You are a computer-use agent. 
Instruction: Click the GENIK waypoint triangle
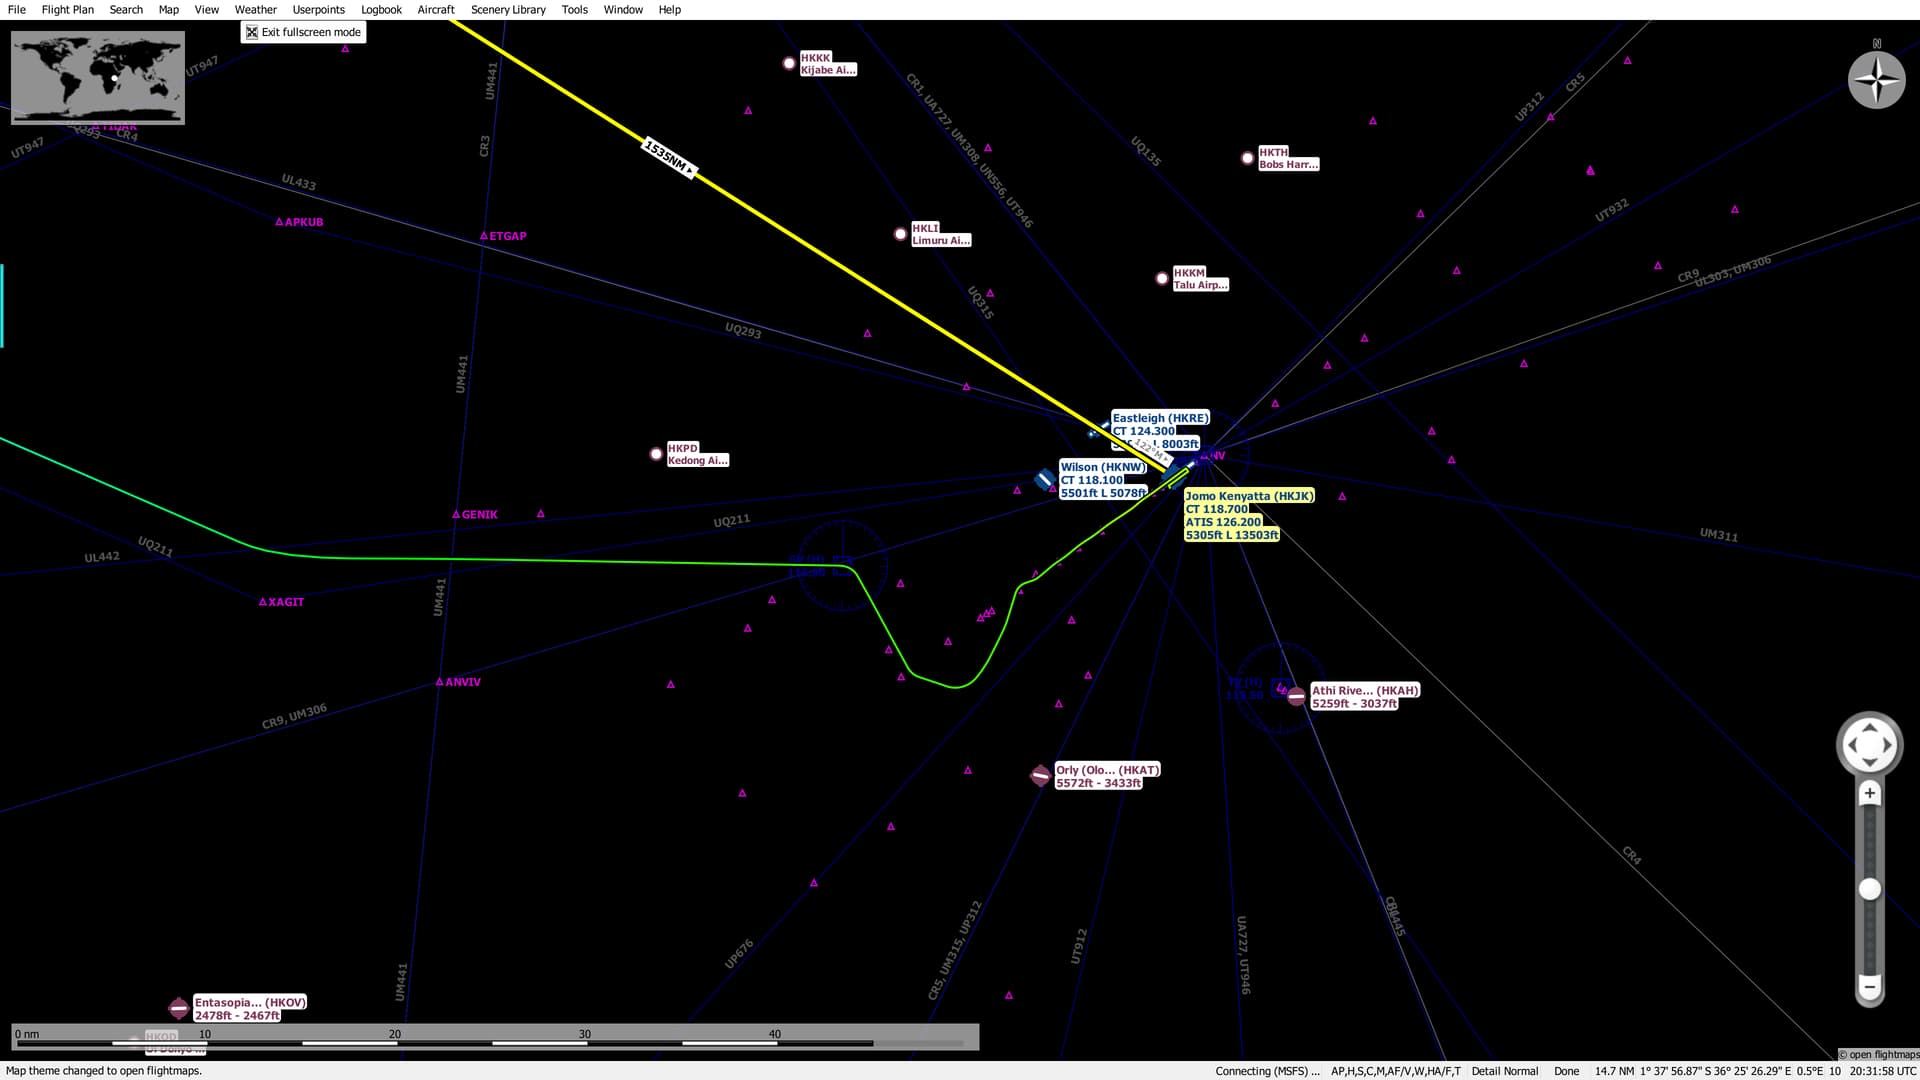click(456, 515)
